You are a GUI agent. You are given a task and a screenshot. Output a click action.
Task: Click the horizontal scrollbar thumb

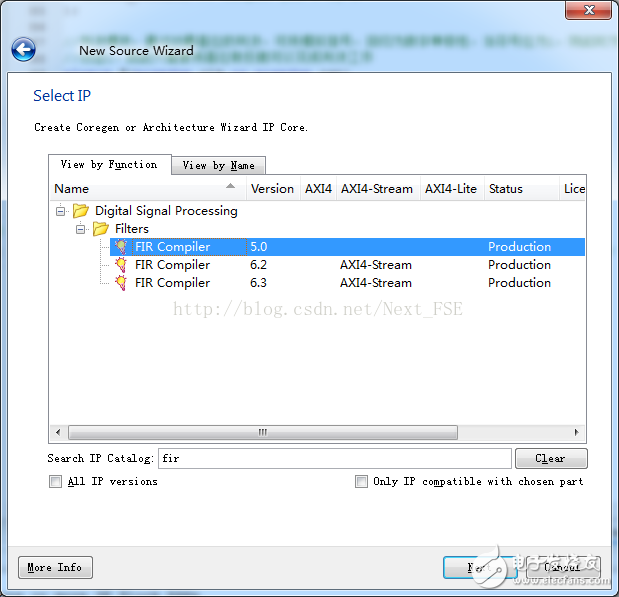pos(263,432)
